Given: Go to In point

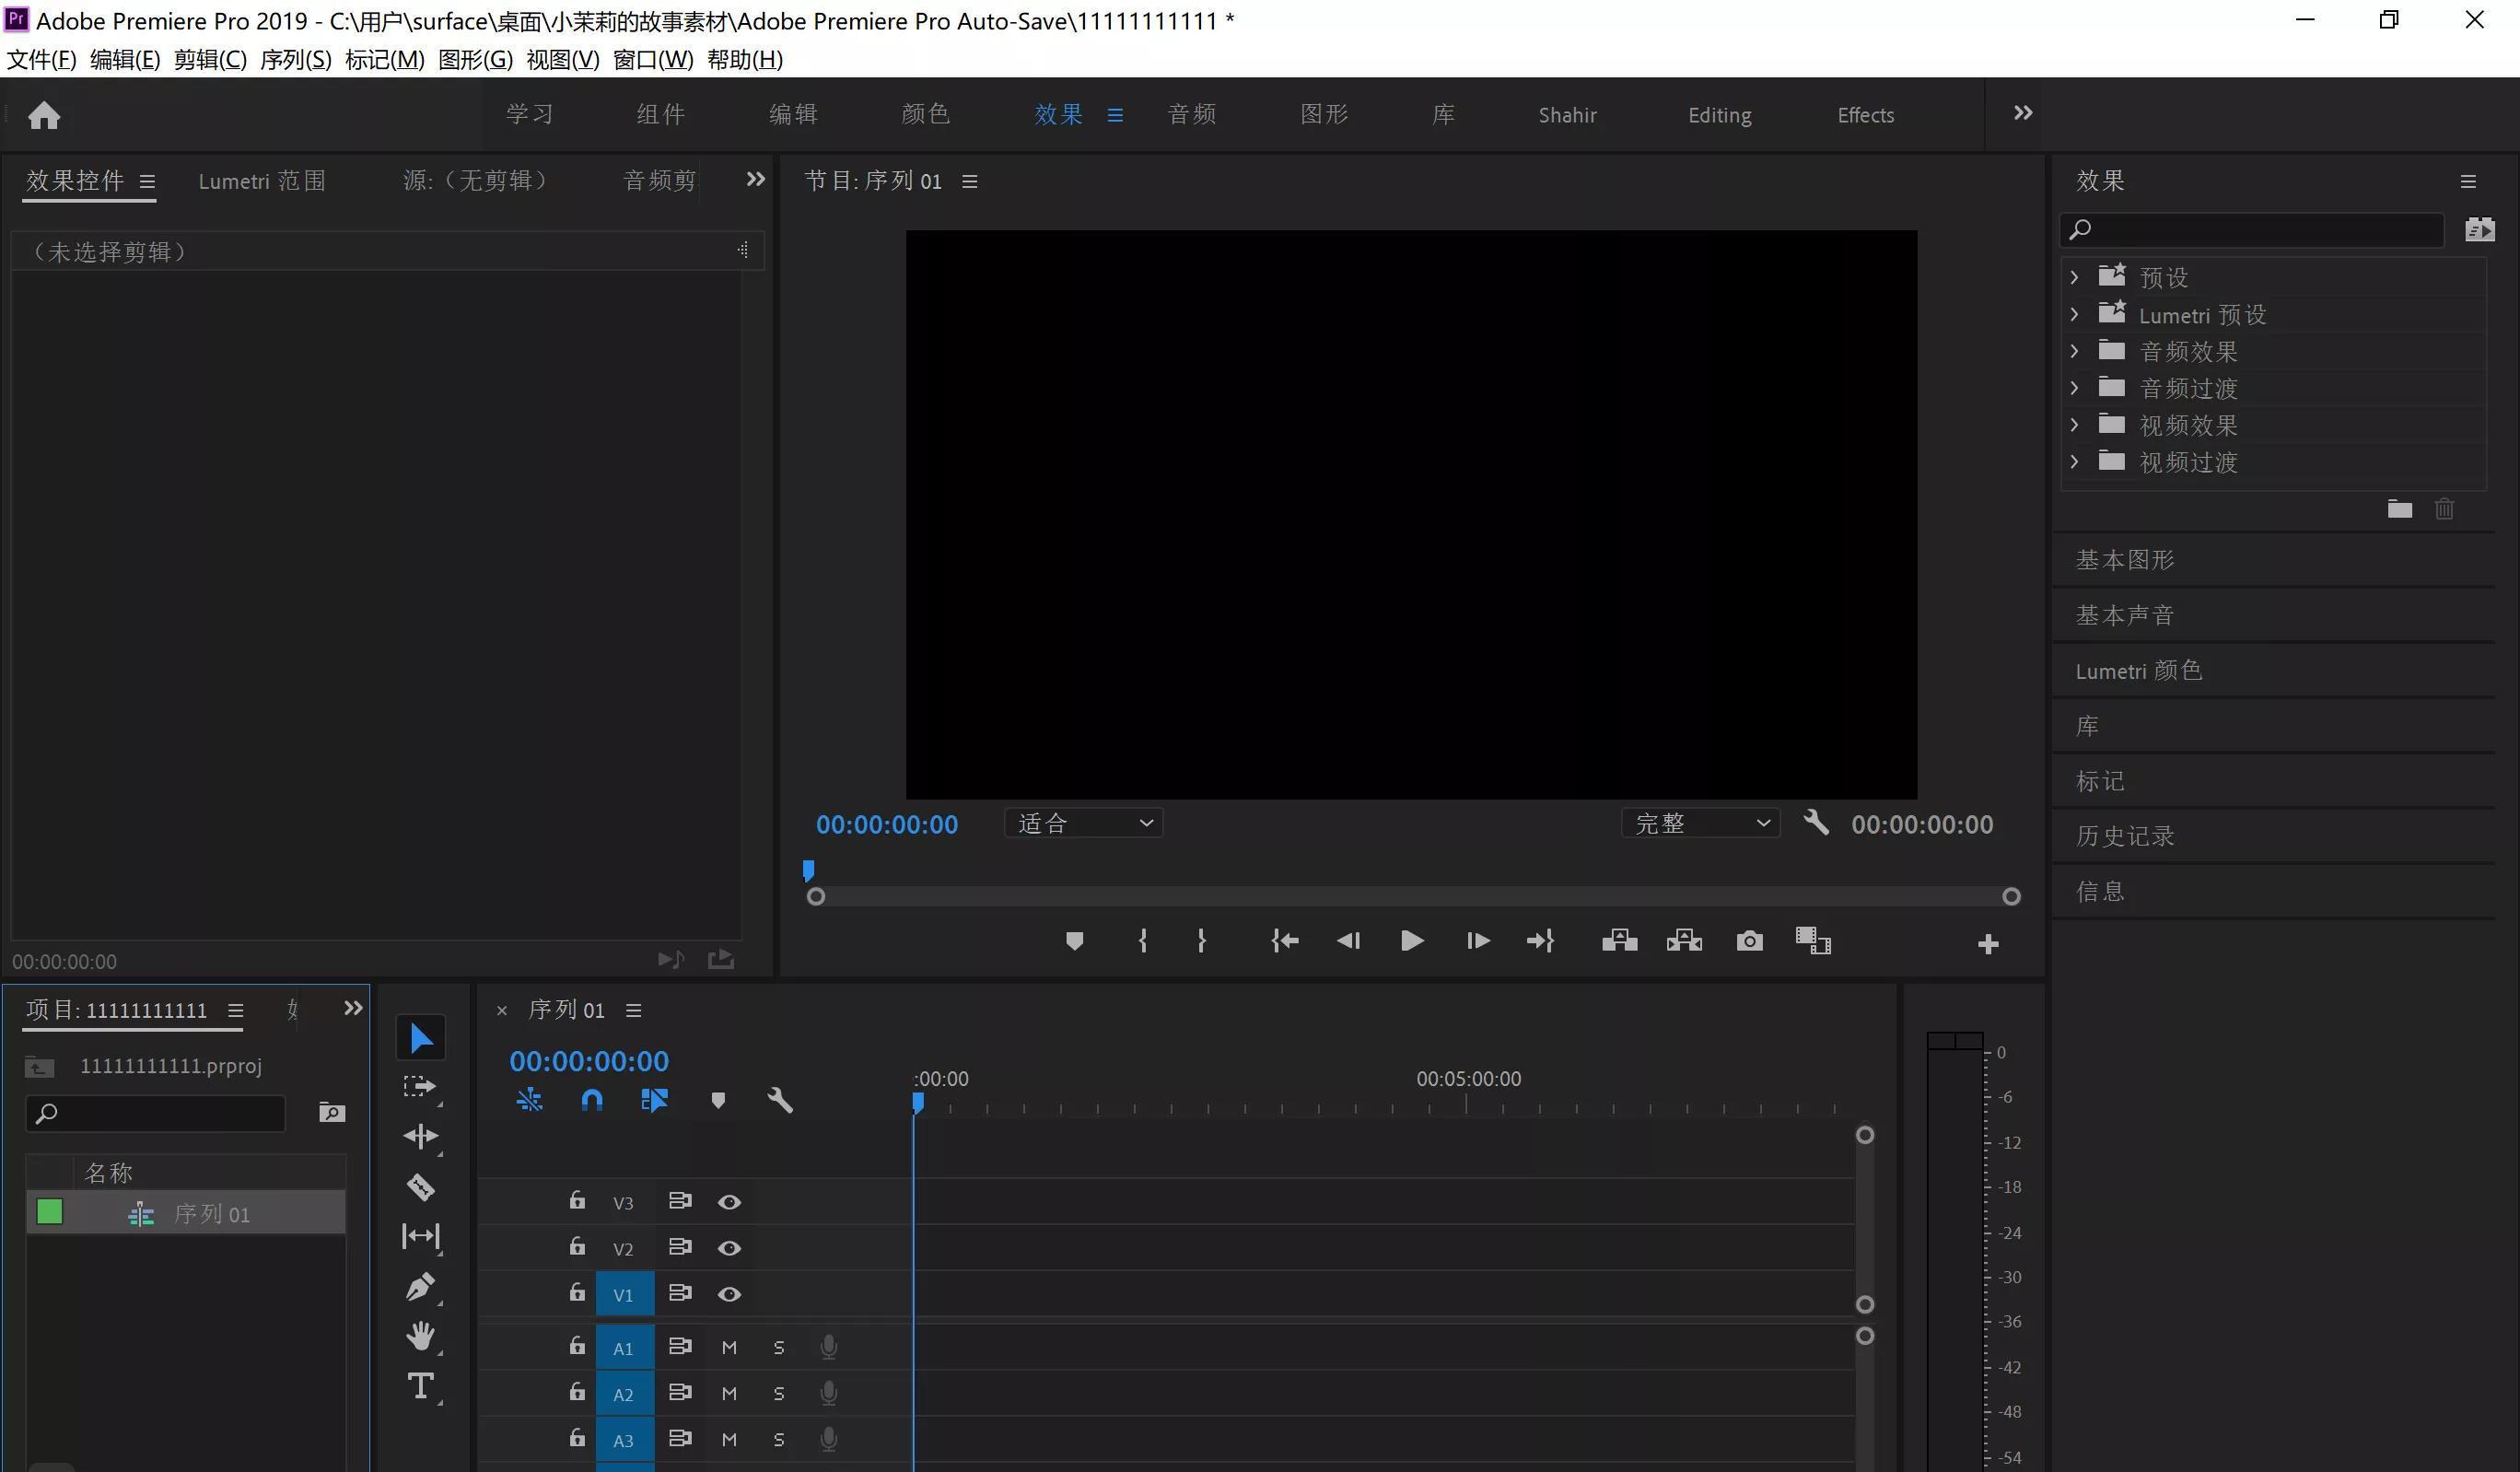Looking at the screenshot, I should pos(1285,941).
